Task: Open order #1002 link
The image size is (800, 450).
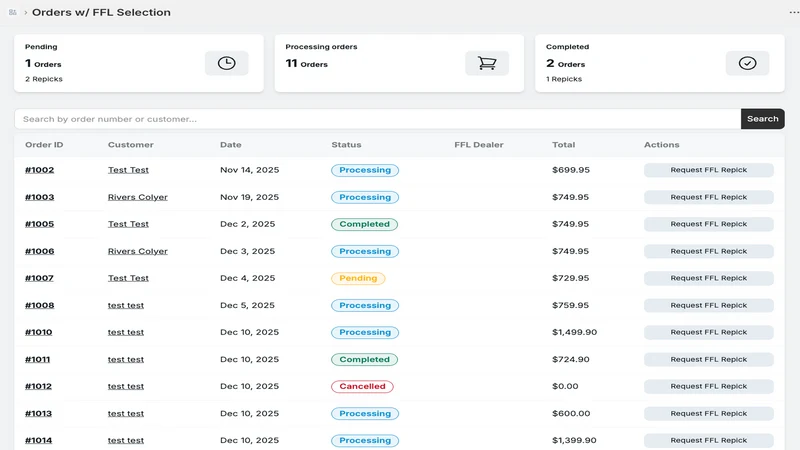Action: tap(39, 170)
